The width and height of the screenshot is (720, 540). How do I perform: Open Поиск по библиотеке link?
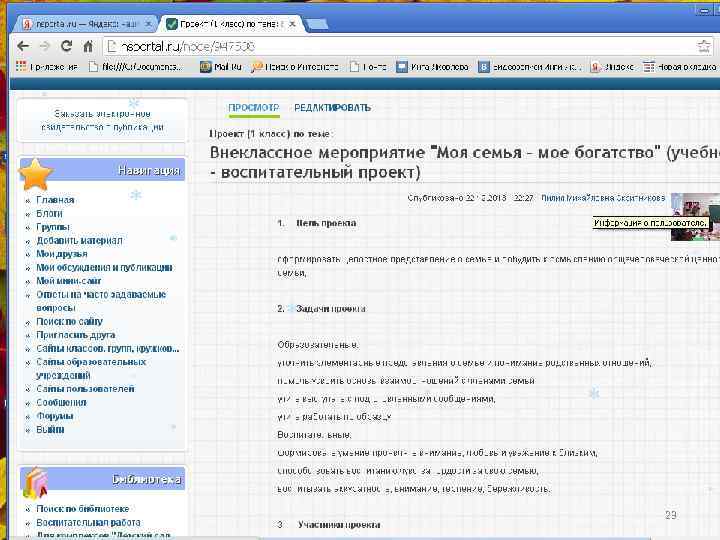coord(83,509)
